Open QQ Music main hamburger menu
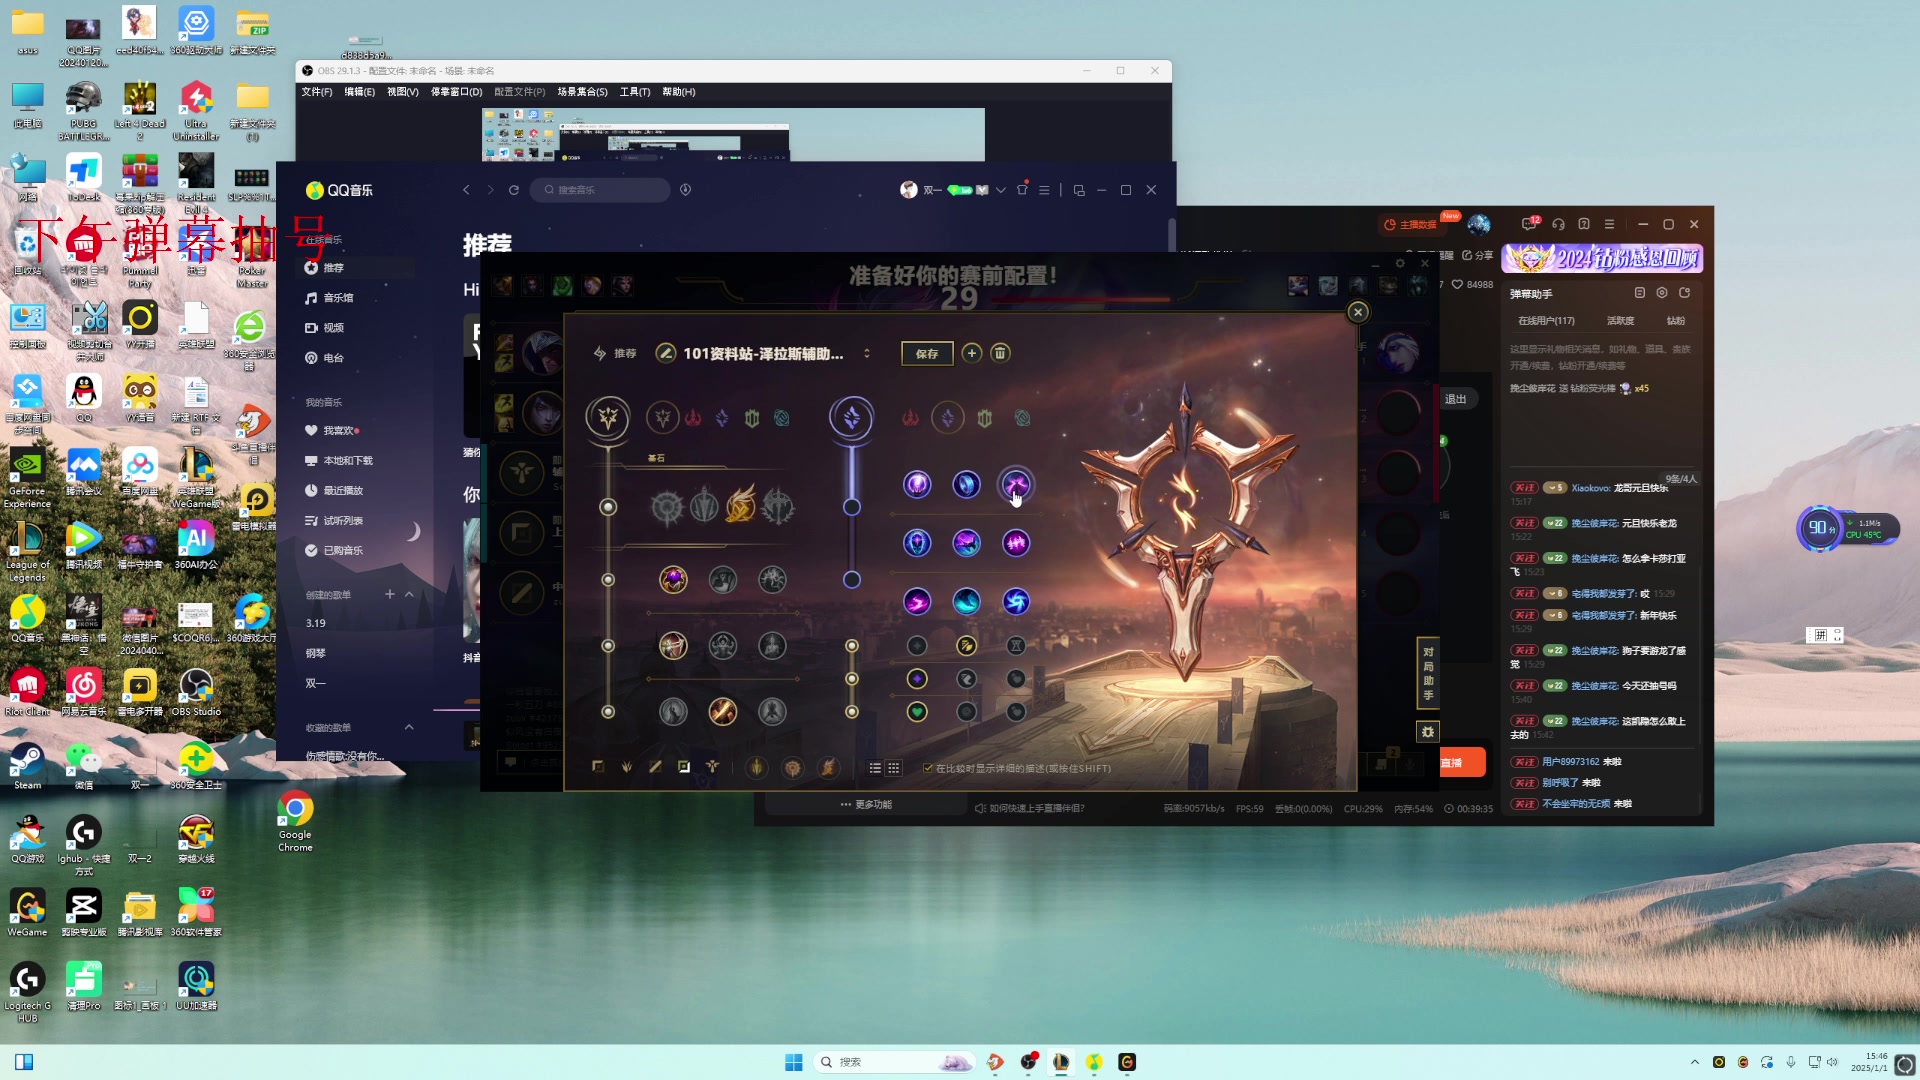The width and height of the screenshot is (1920, 1080). point(1044,190)
